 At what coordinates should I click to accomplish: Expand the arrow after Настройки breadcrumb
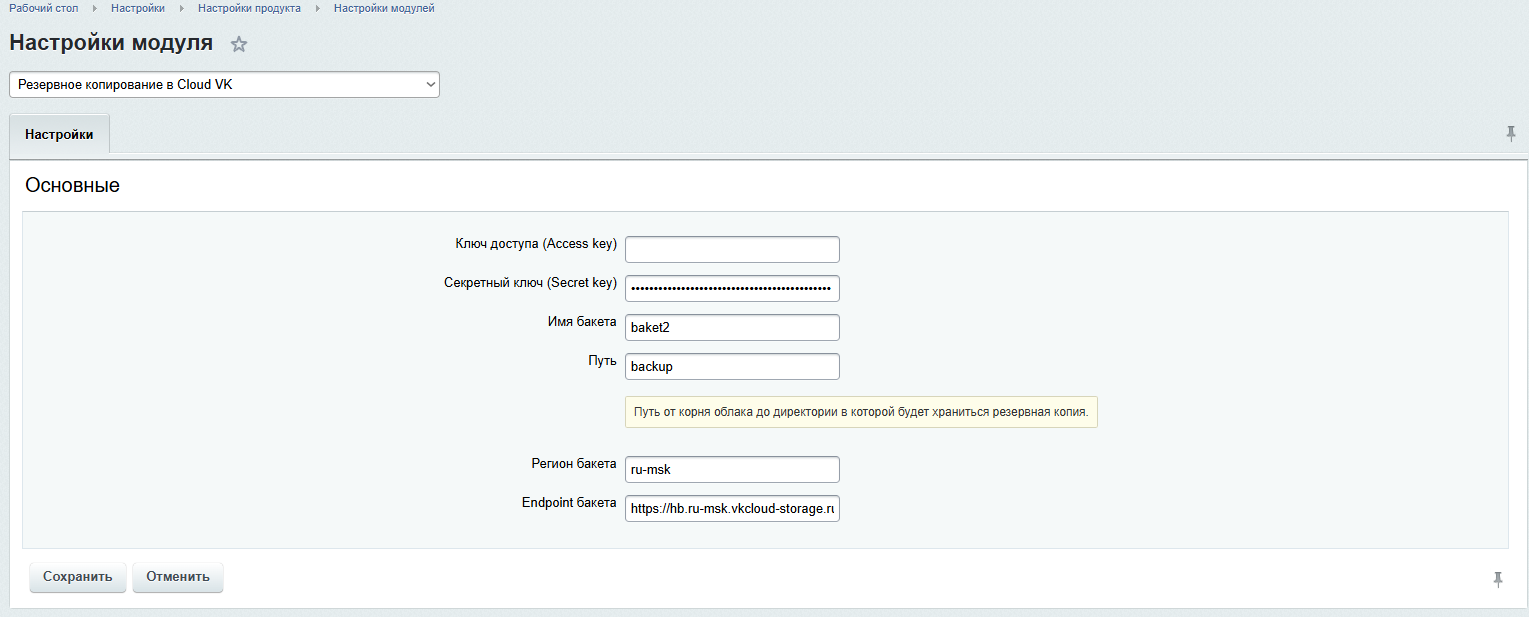(182, 8)
